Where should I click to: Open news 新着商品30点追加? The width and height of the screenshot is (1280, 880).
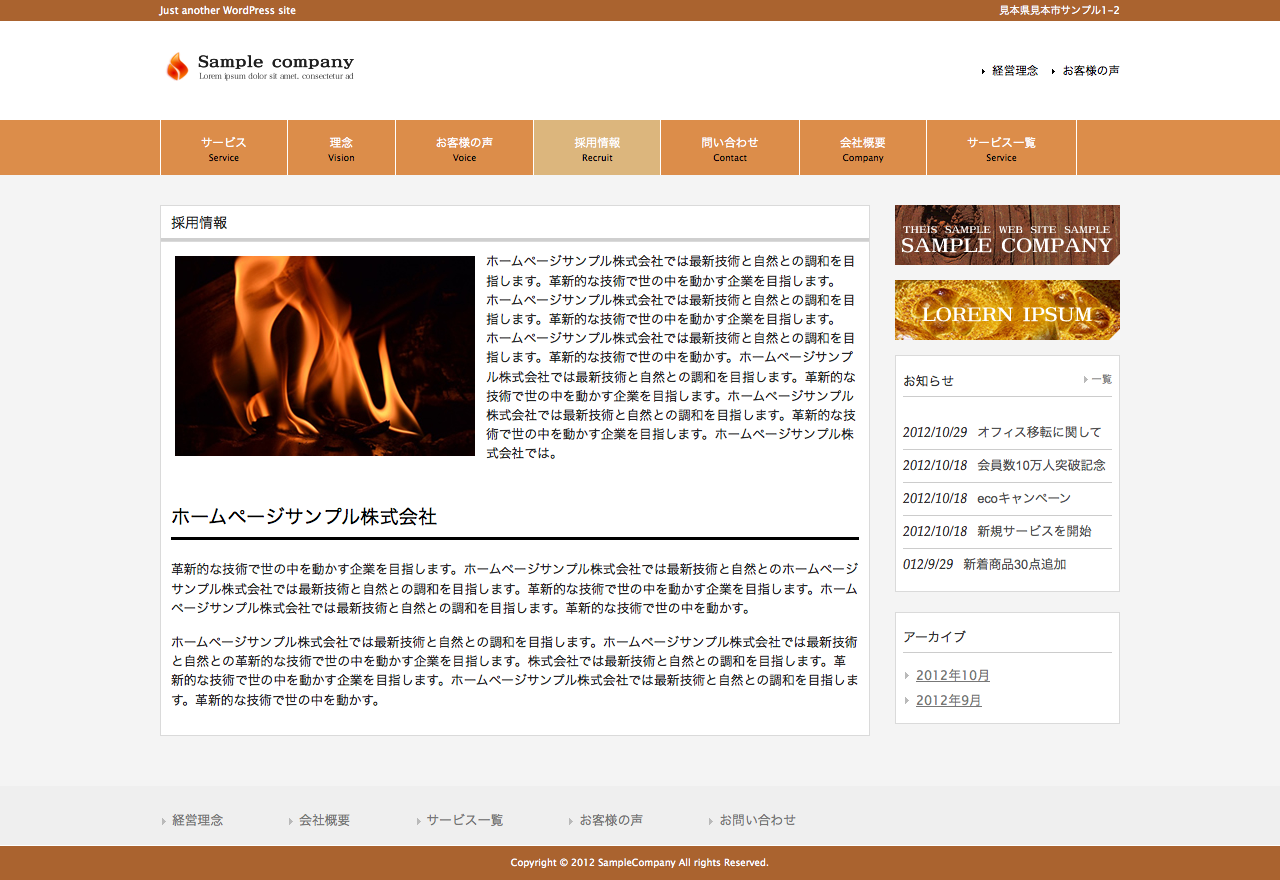point(1014,564)
